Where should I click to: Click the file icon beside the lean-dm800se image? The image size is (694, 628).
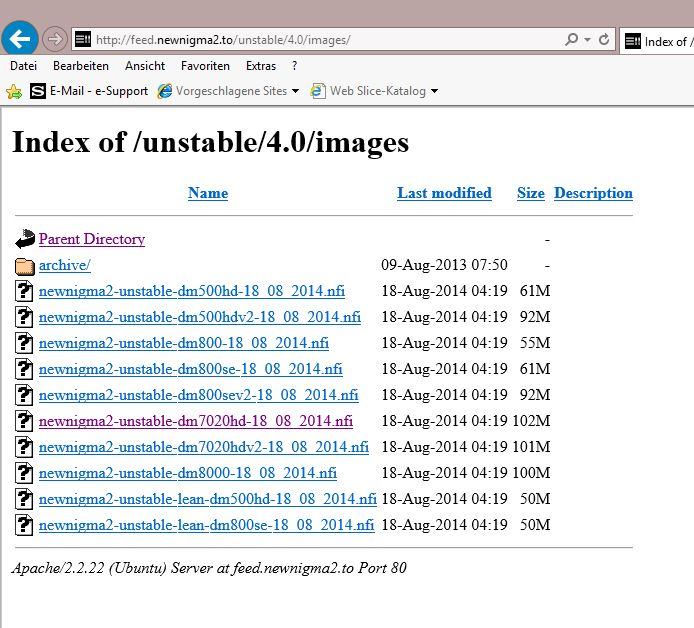click(24, 525)
